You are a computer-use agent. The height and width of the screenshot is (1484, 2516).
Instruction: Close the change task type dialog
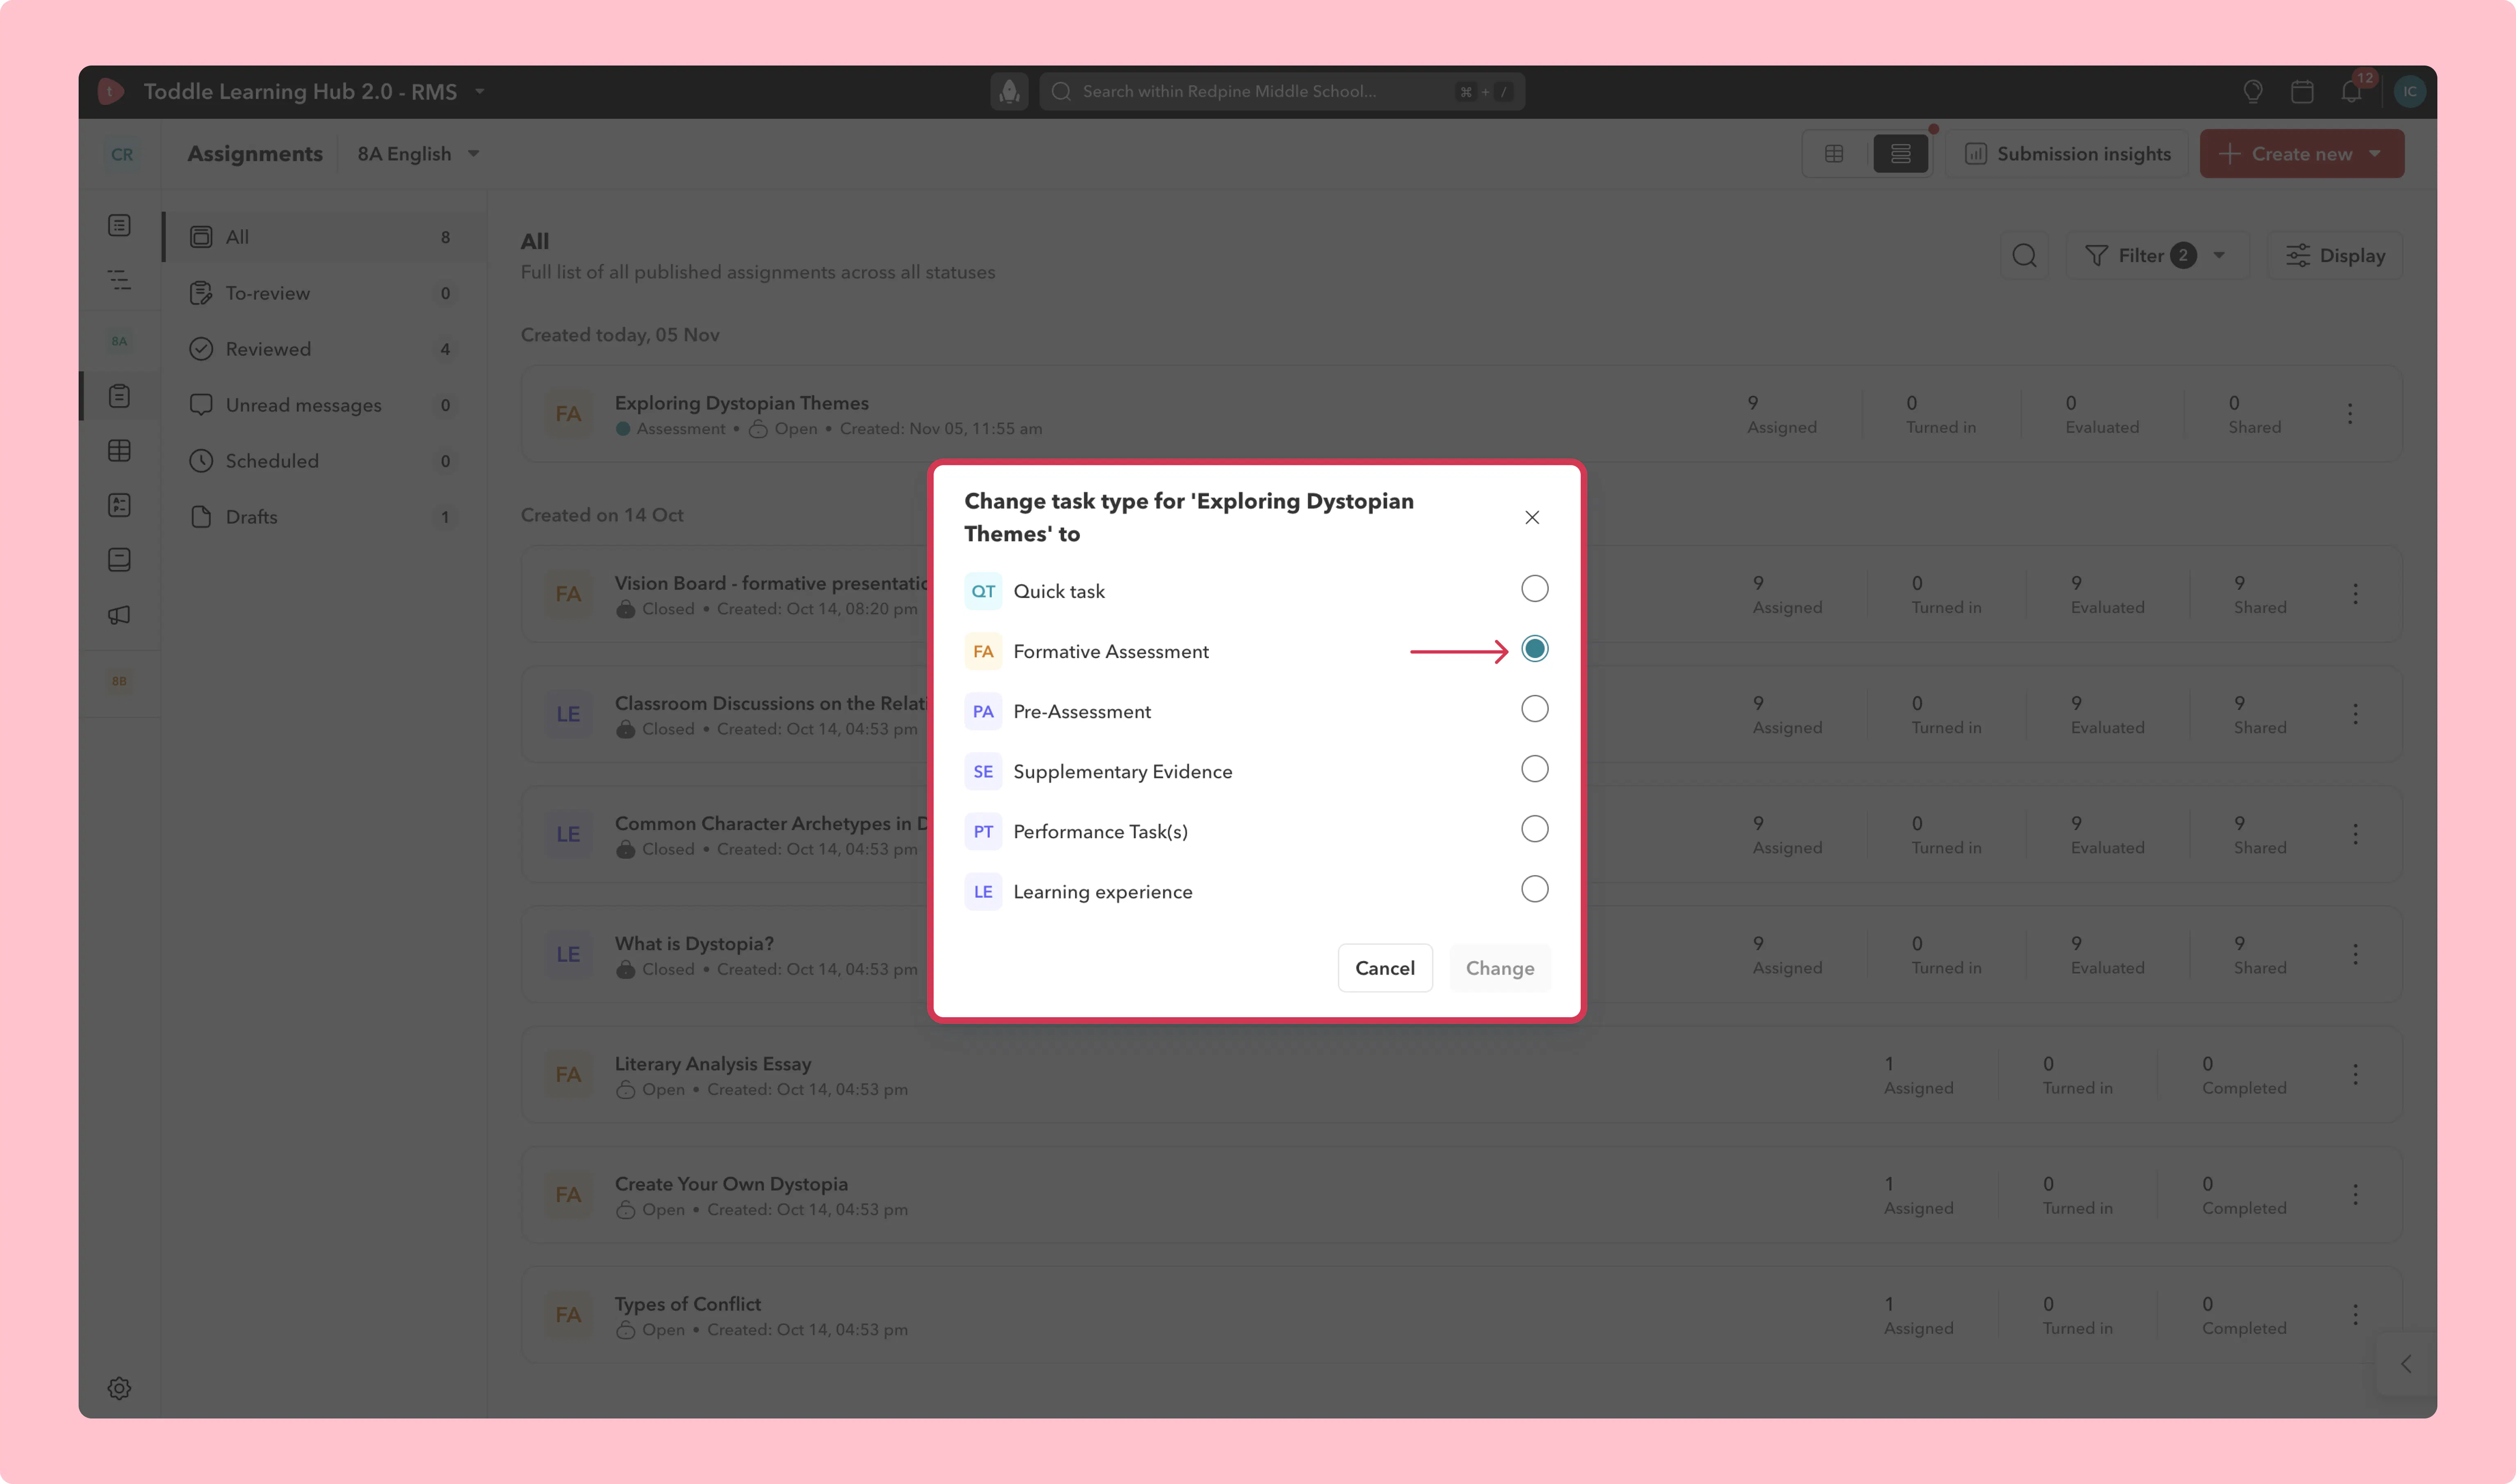pos(1532,517)
